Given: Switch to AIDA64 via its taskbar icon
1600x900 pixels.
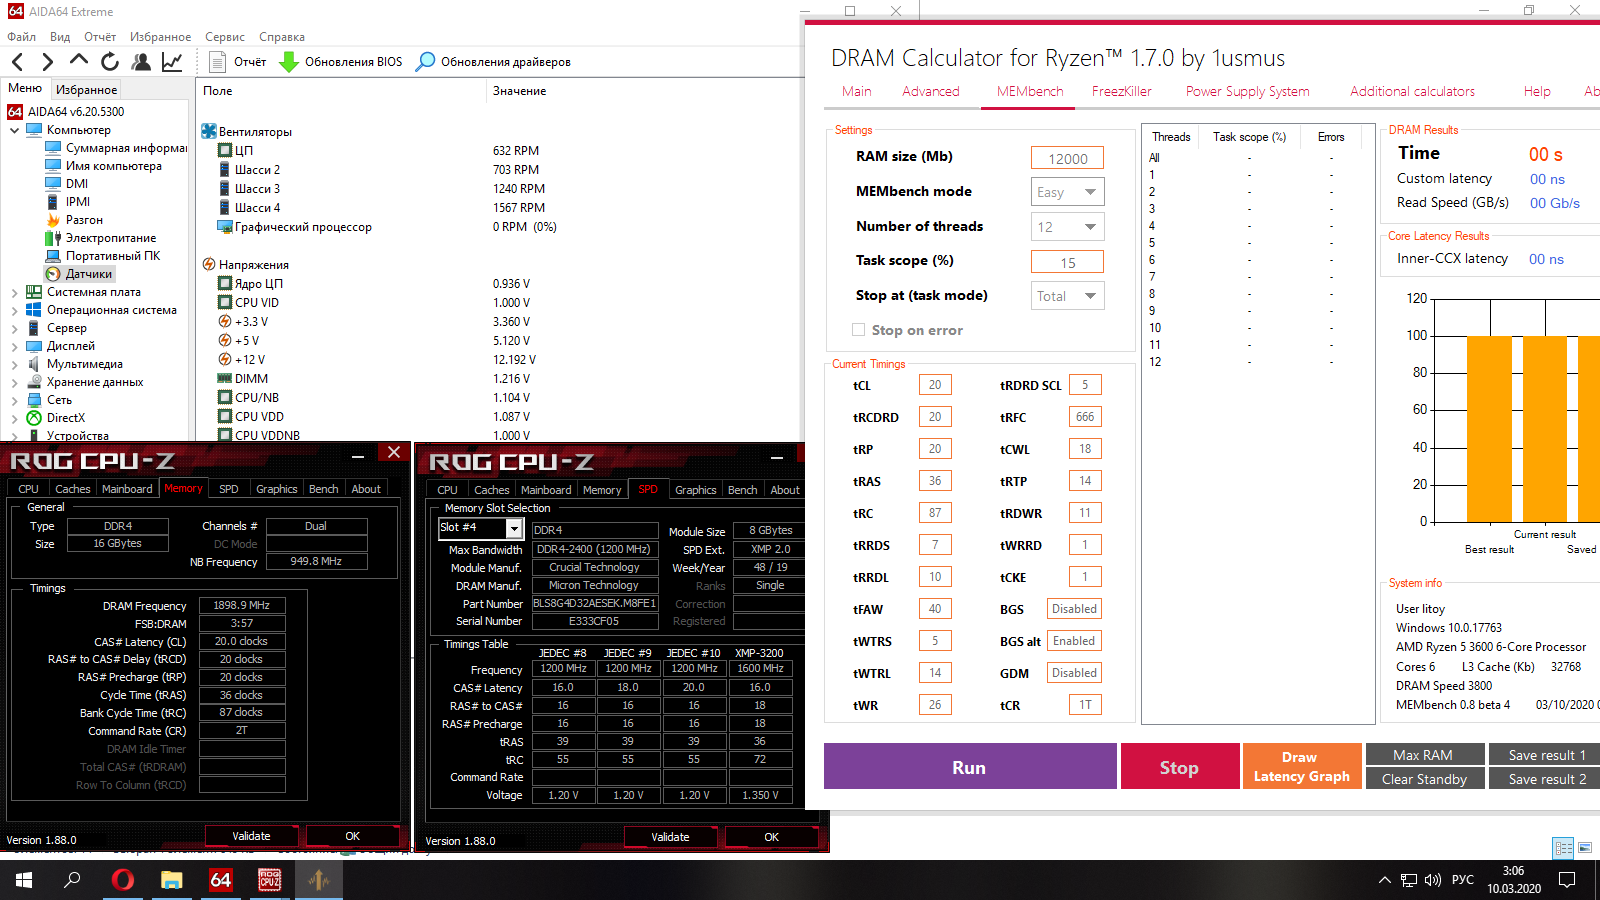Looking at the screenshot, I should pos(221,880).
